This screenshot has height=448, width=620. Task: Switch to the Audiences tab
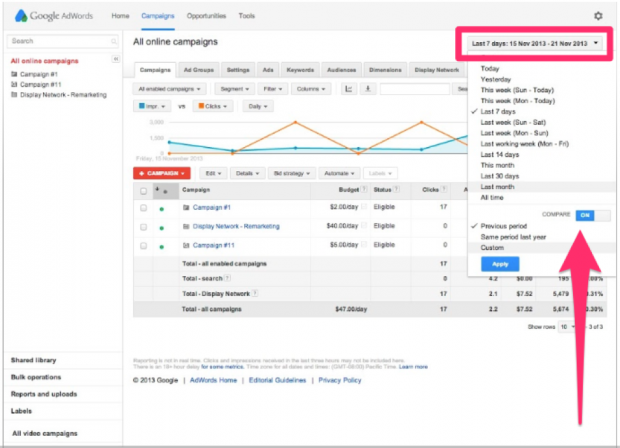point(341,70)
